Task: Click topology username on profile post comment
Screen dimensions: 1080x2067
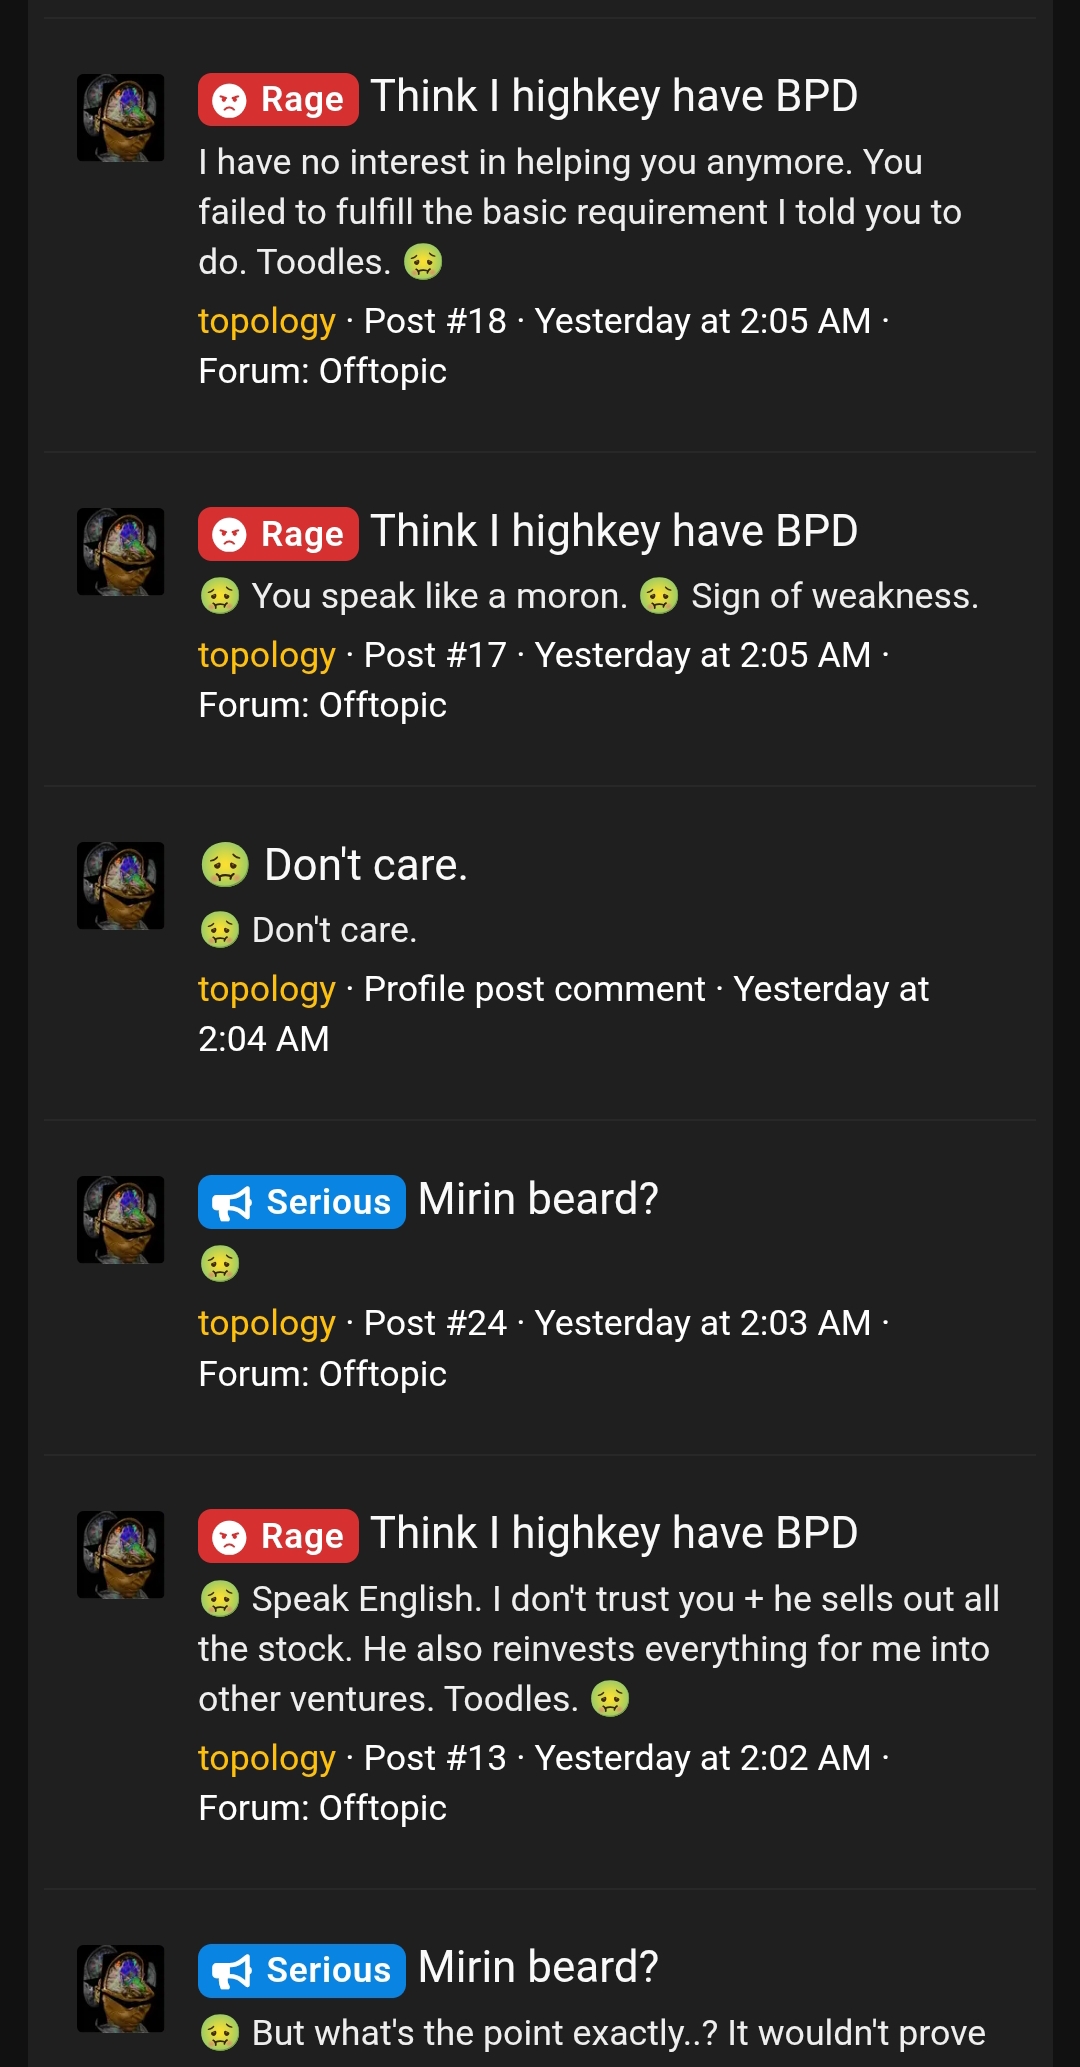Action: coord(267,990)
